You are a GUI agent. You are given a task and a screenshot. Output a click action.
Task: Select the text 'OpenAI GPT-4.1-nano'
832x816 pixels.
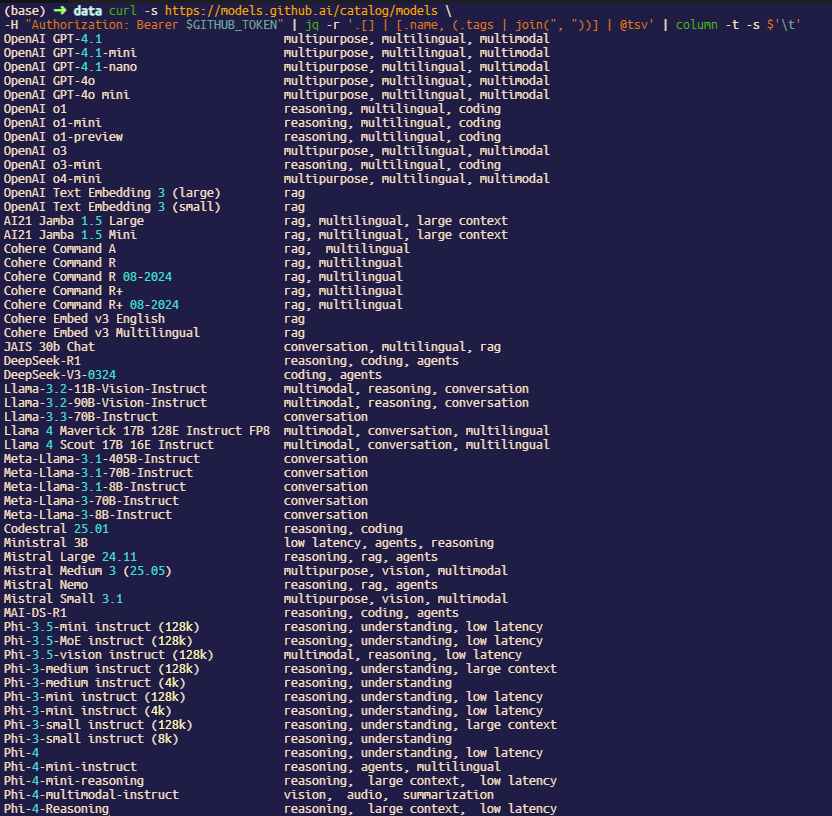point(70,67)
